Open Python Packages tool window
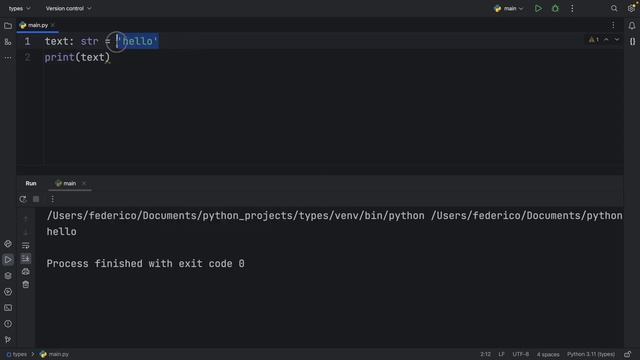The height and width of the screenshot is (360, 640). click(x=8, y=276)
